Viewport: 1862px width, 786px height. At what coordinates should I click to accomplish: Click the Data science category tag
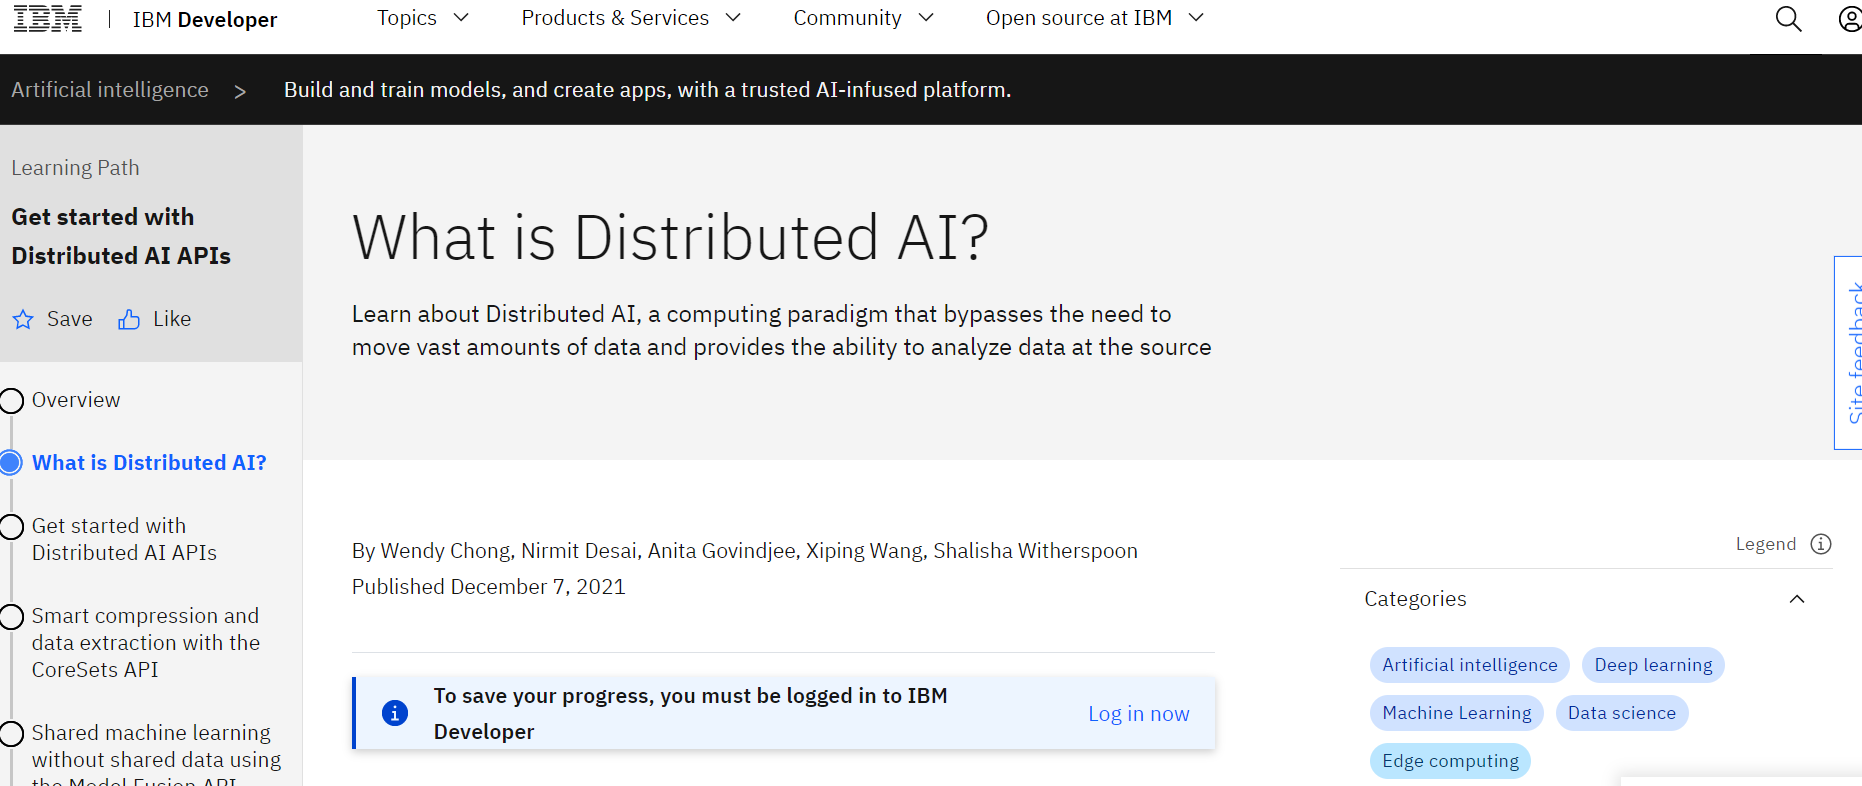pyautogui.click(x=1621, y=713)
